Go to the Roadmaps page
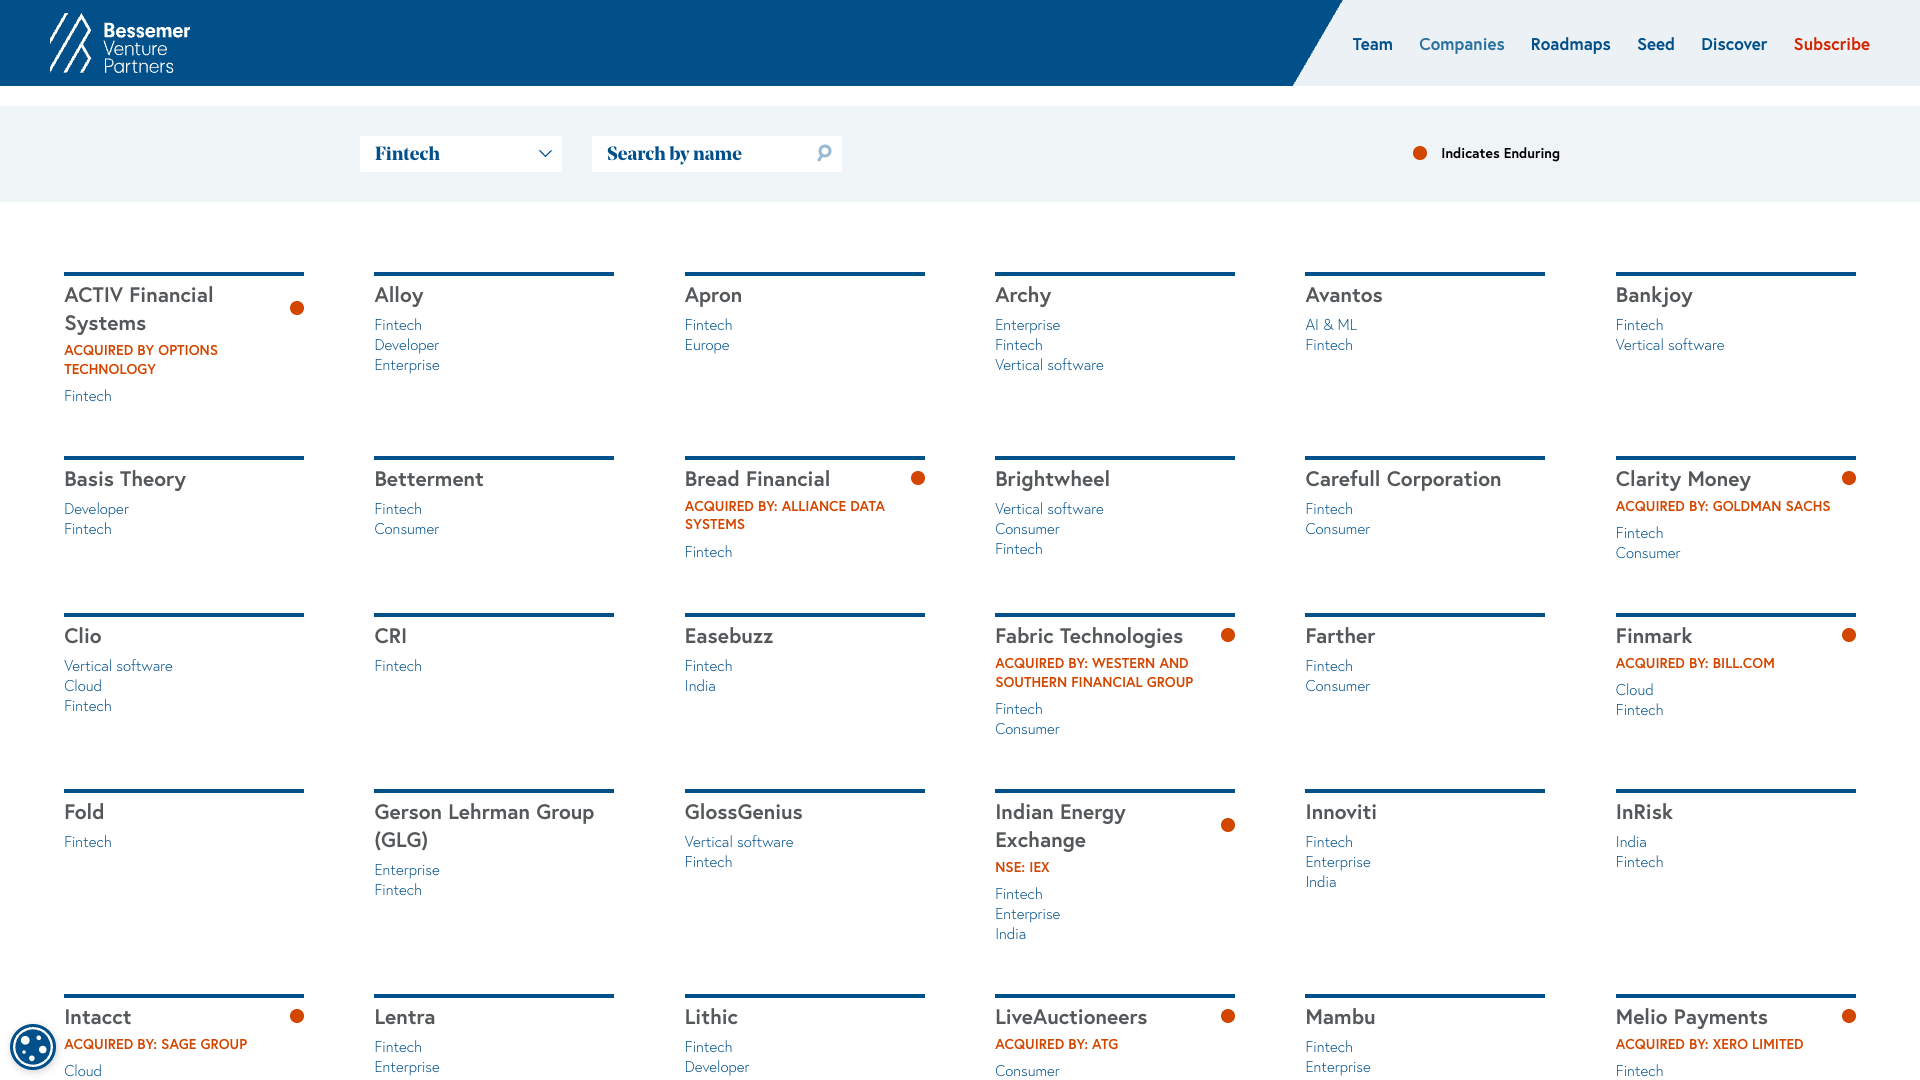 pyautogui.click(x=1570, y=44)
